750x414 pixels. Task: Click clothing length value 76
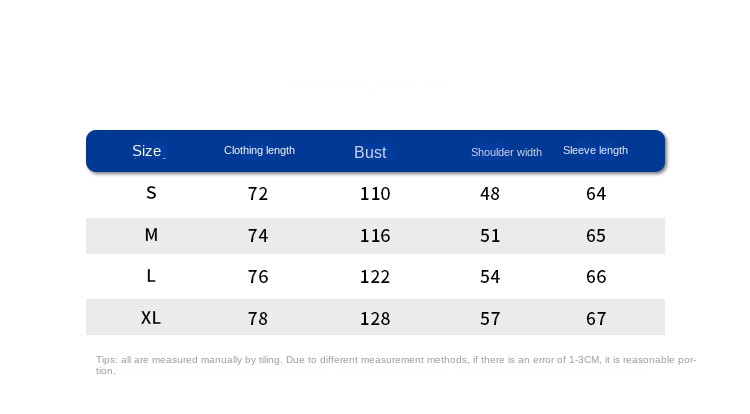click(258, 277)
